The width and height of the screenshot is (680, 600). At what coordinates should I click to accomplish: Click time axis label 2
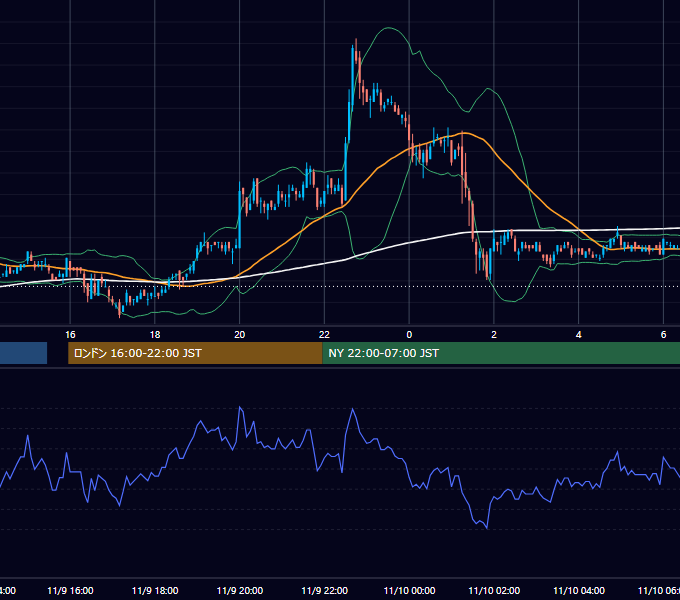click(x=494, y=334)
